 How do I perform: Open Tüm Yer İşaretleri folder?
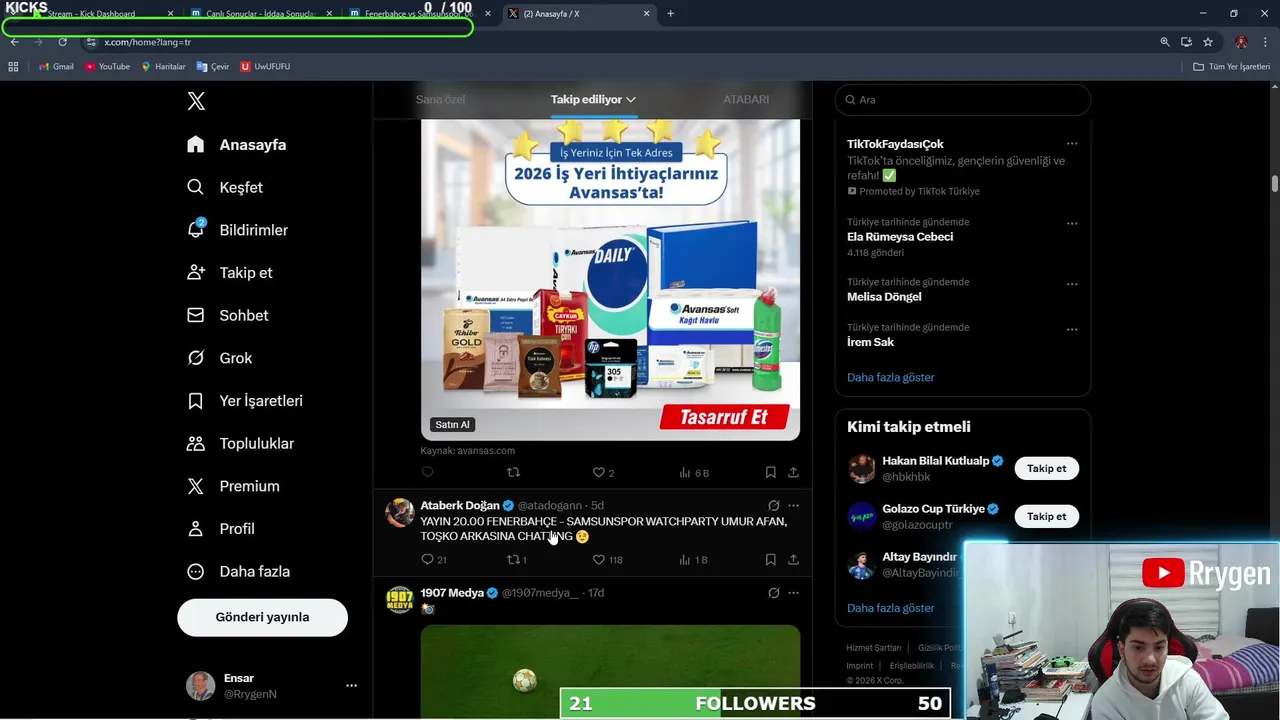click(1231, 66)
